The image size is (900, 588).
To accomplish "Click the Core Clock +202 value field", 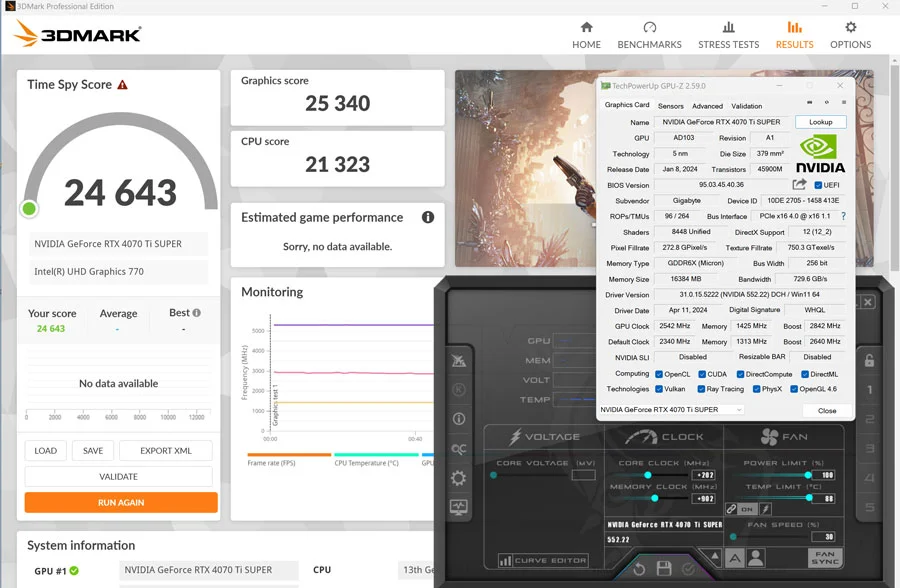I will click(x=705, y=475).
